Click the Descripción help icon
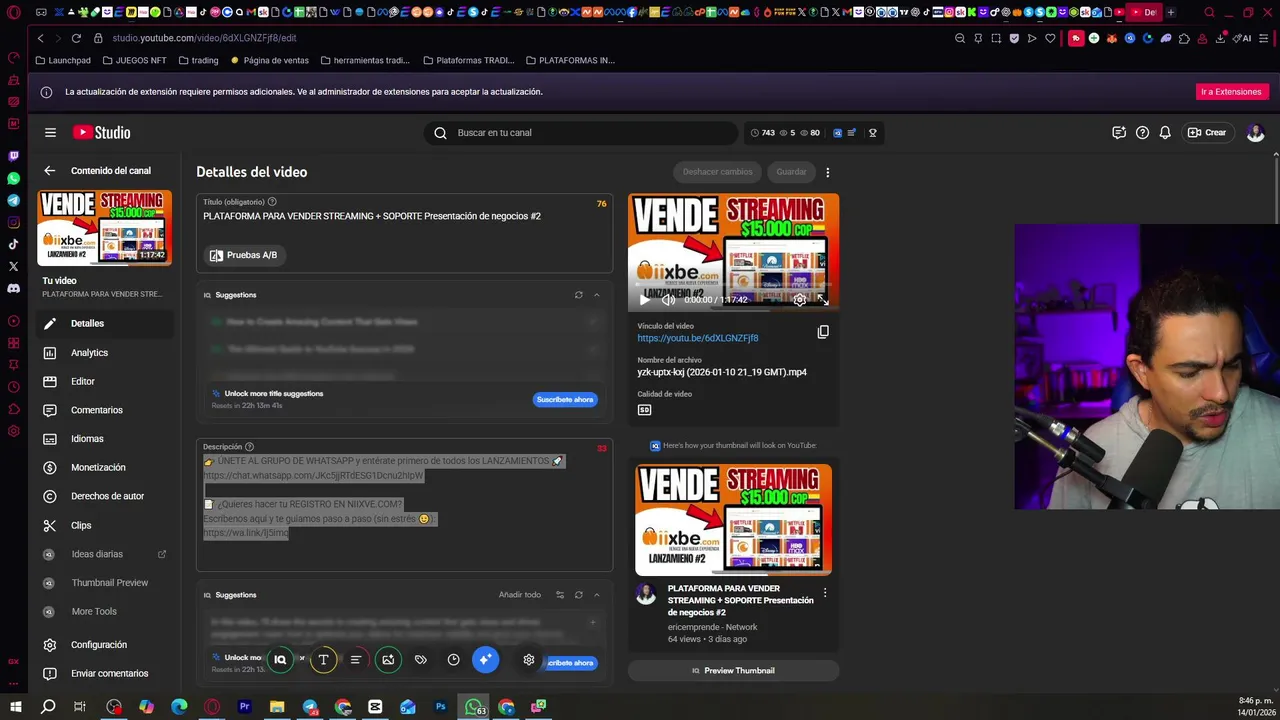Viewport: 1280px width, 720px height. point(249,447)
